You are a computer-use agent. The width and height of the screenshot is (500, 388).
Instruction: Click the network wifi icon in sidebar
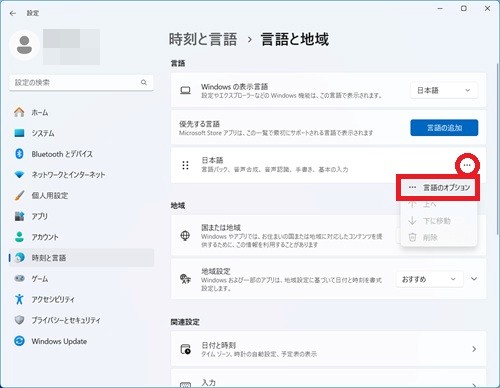tap(19, 175)
